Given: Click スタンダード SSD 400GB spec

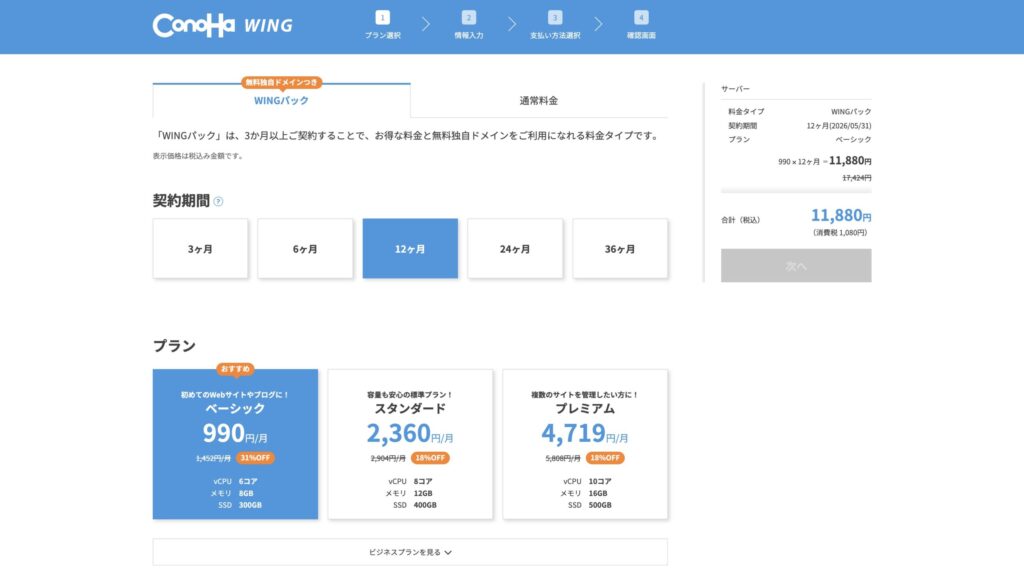Looking at the screenshot, I should 415,505.
